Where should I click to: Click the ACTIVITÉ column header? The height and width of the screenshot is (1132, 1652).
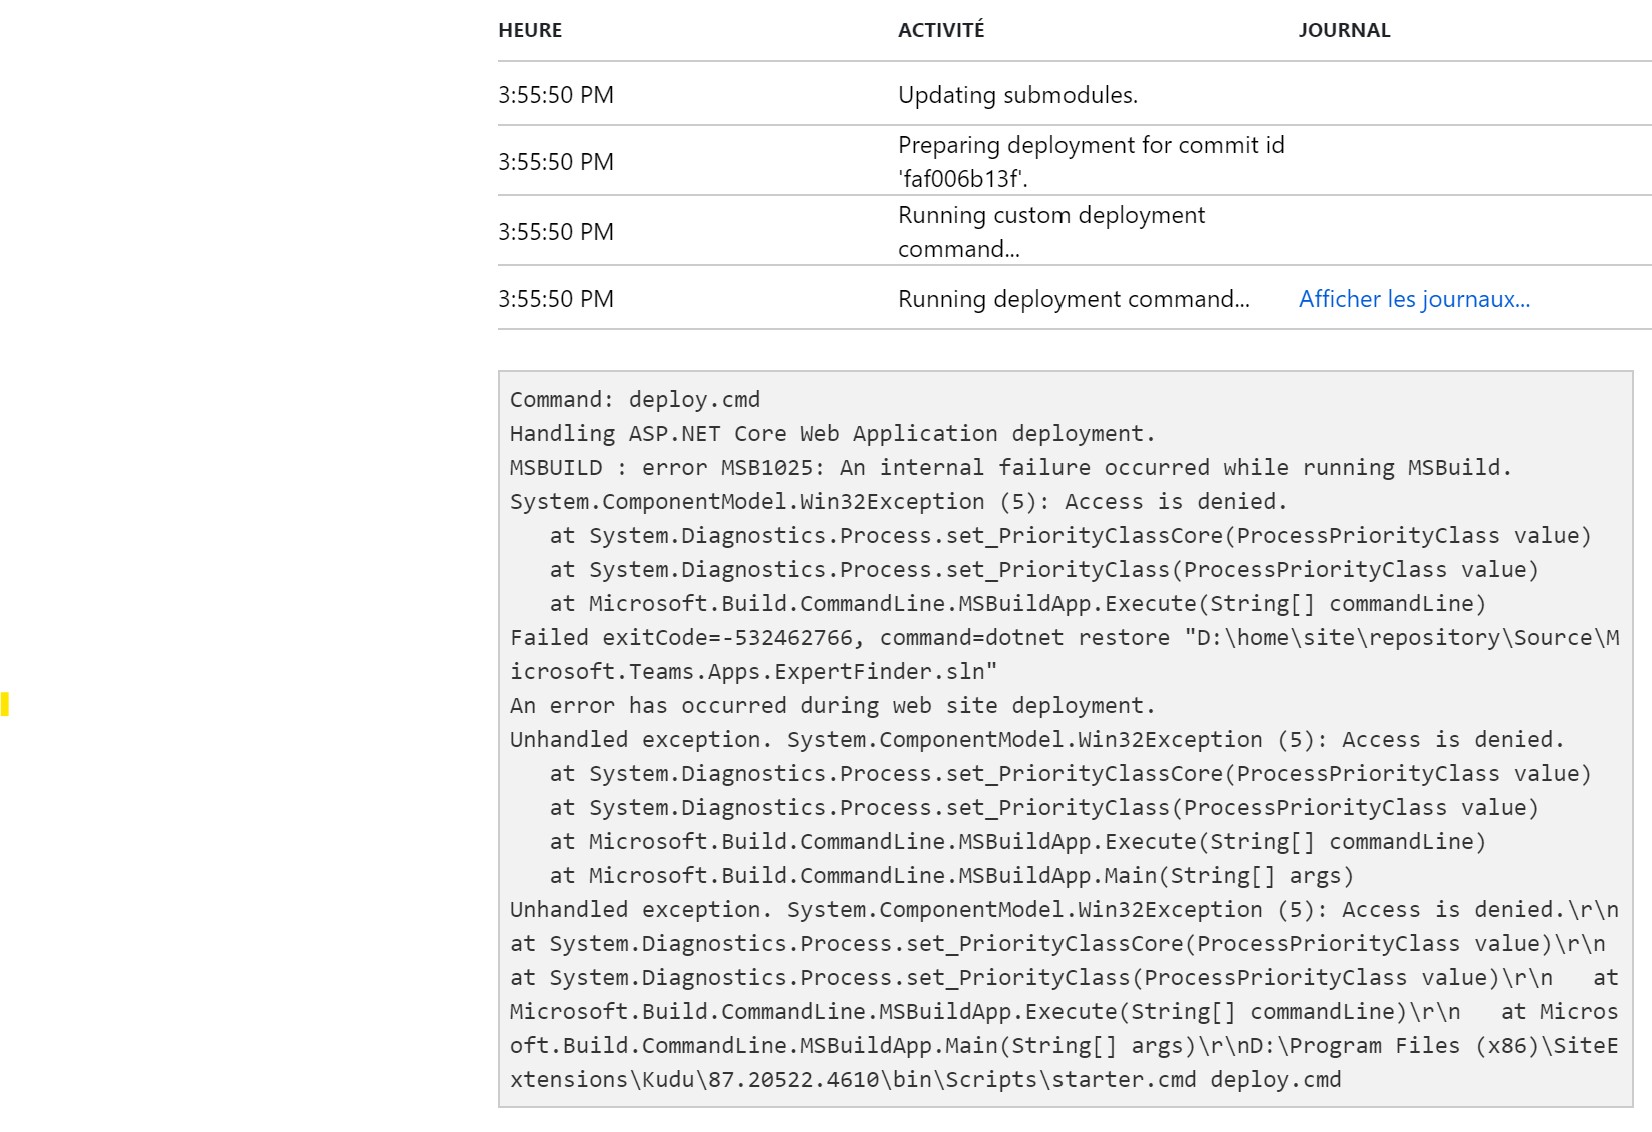click(941, 30)
